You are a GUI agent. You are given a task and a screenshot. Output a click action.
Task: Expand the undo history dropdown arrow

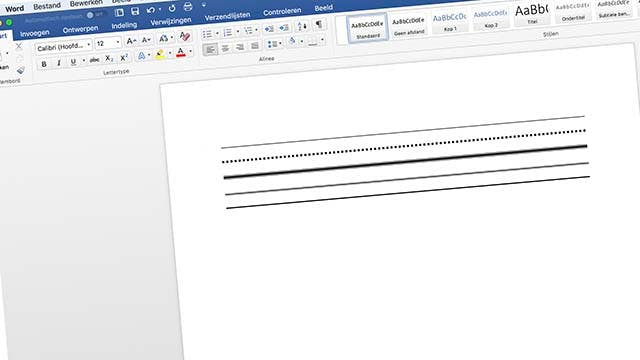[160, 9]
